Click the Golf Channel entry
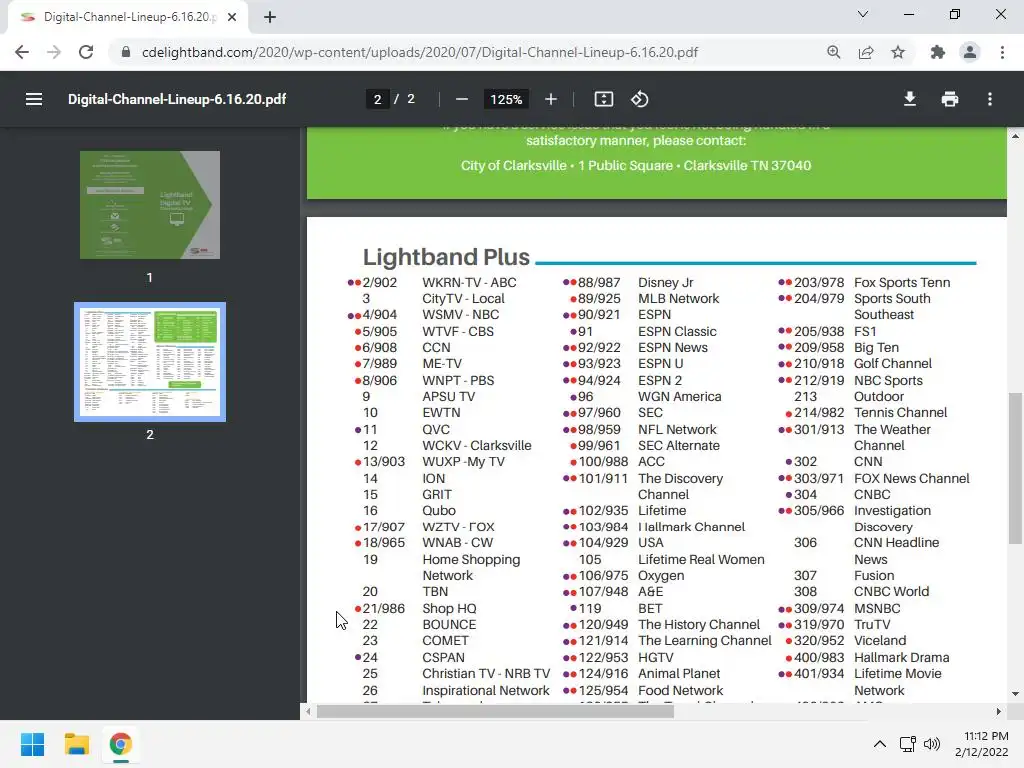1024x768 pixels. point(893,364)
